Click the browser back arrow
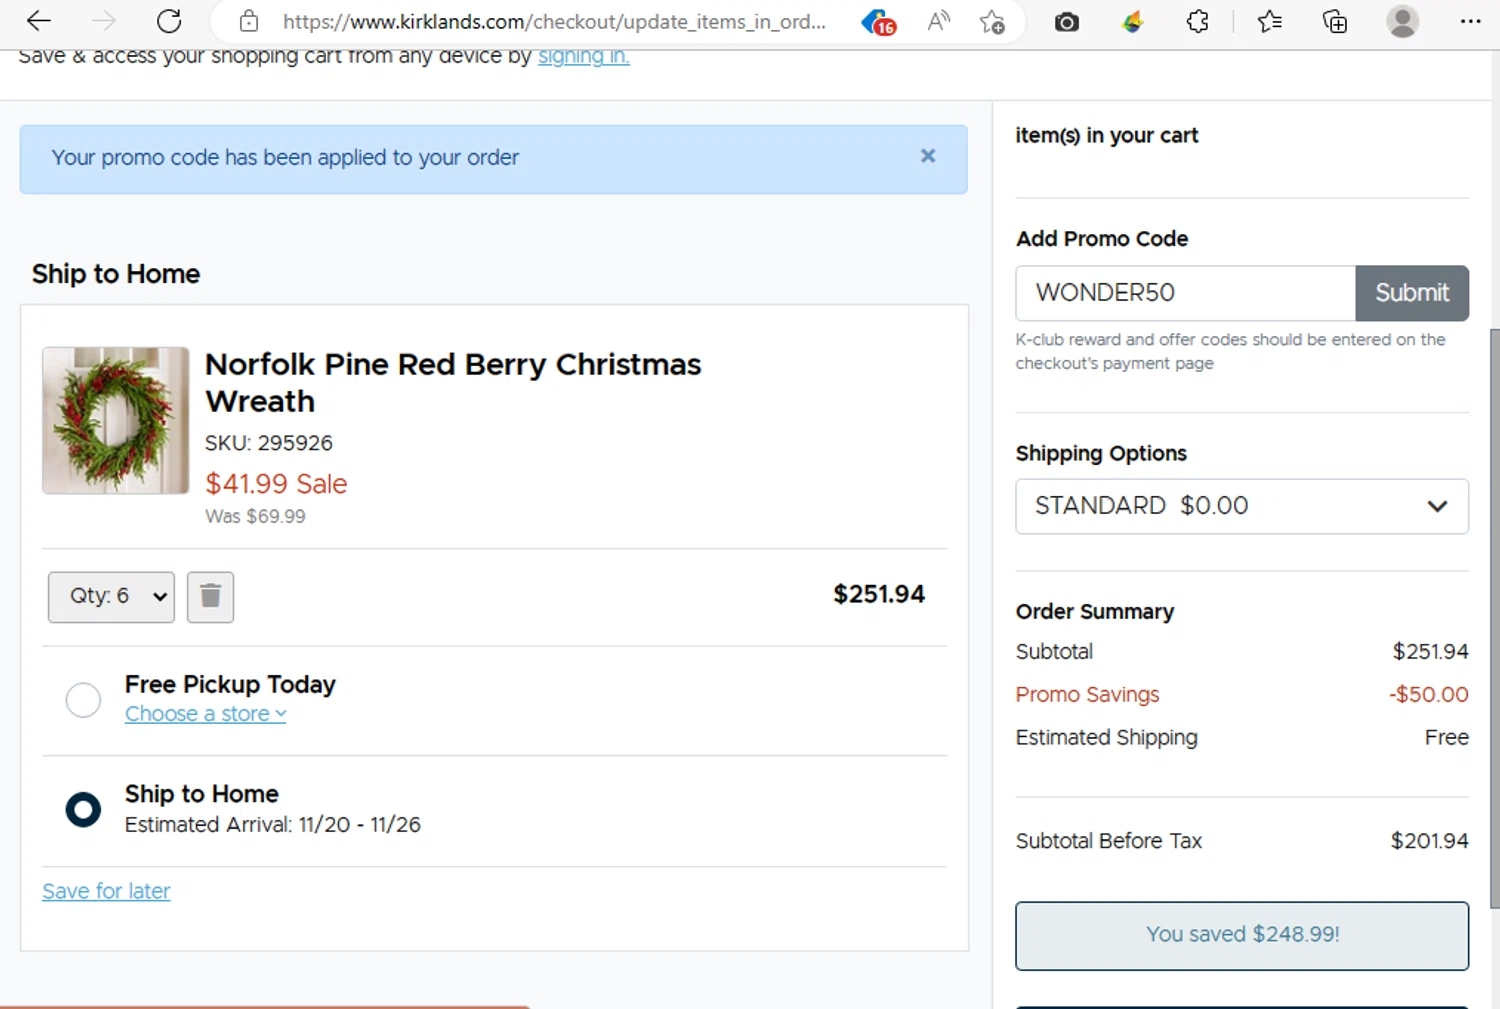The width and height of the screenshot is (1500, 1009). [39, 21]
